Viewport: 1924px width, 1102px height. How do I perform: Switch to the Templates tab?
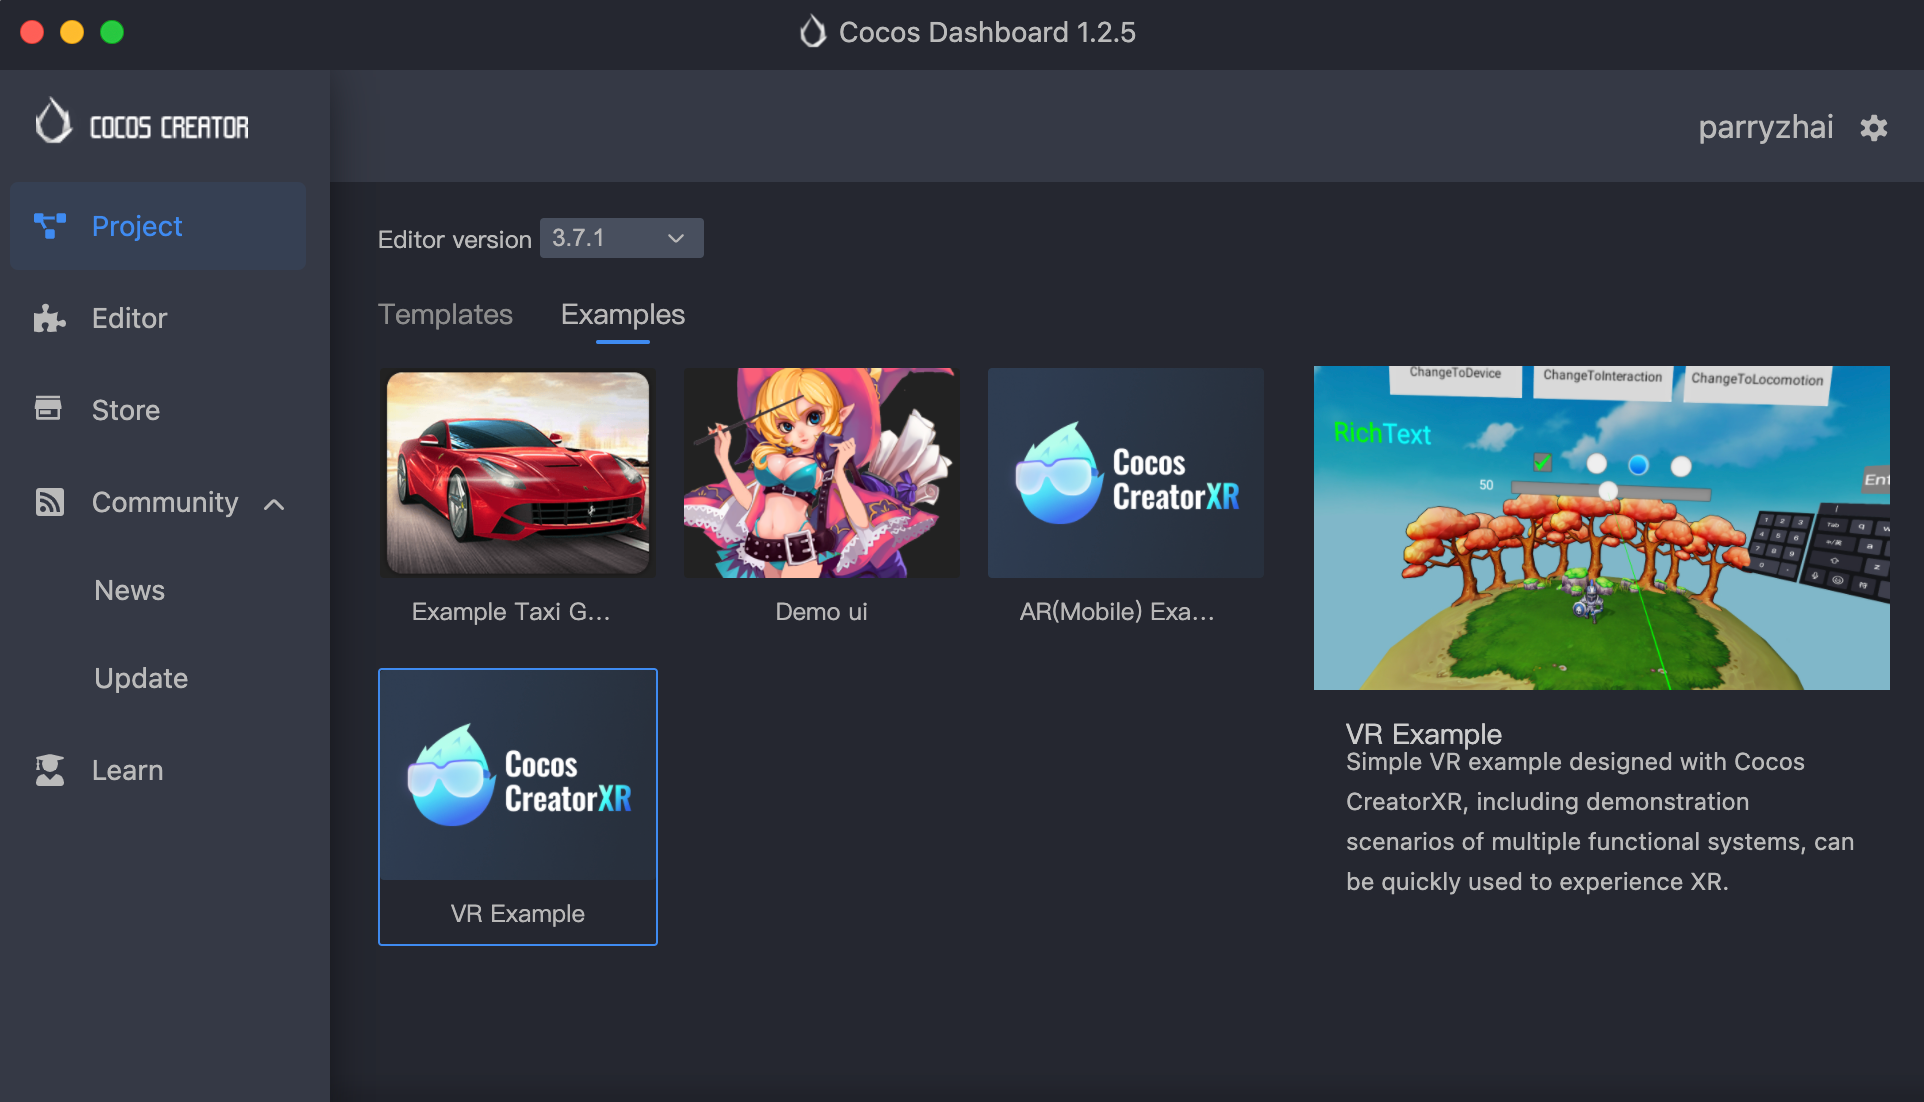point(445,314)
